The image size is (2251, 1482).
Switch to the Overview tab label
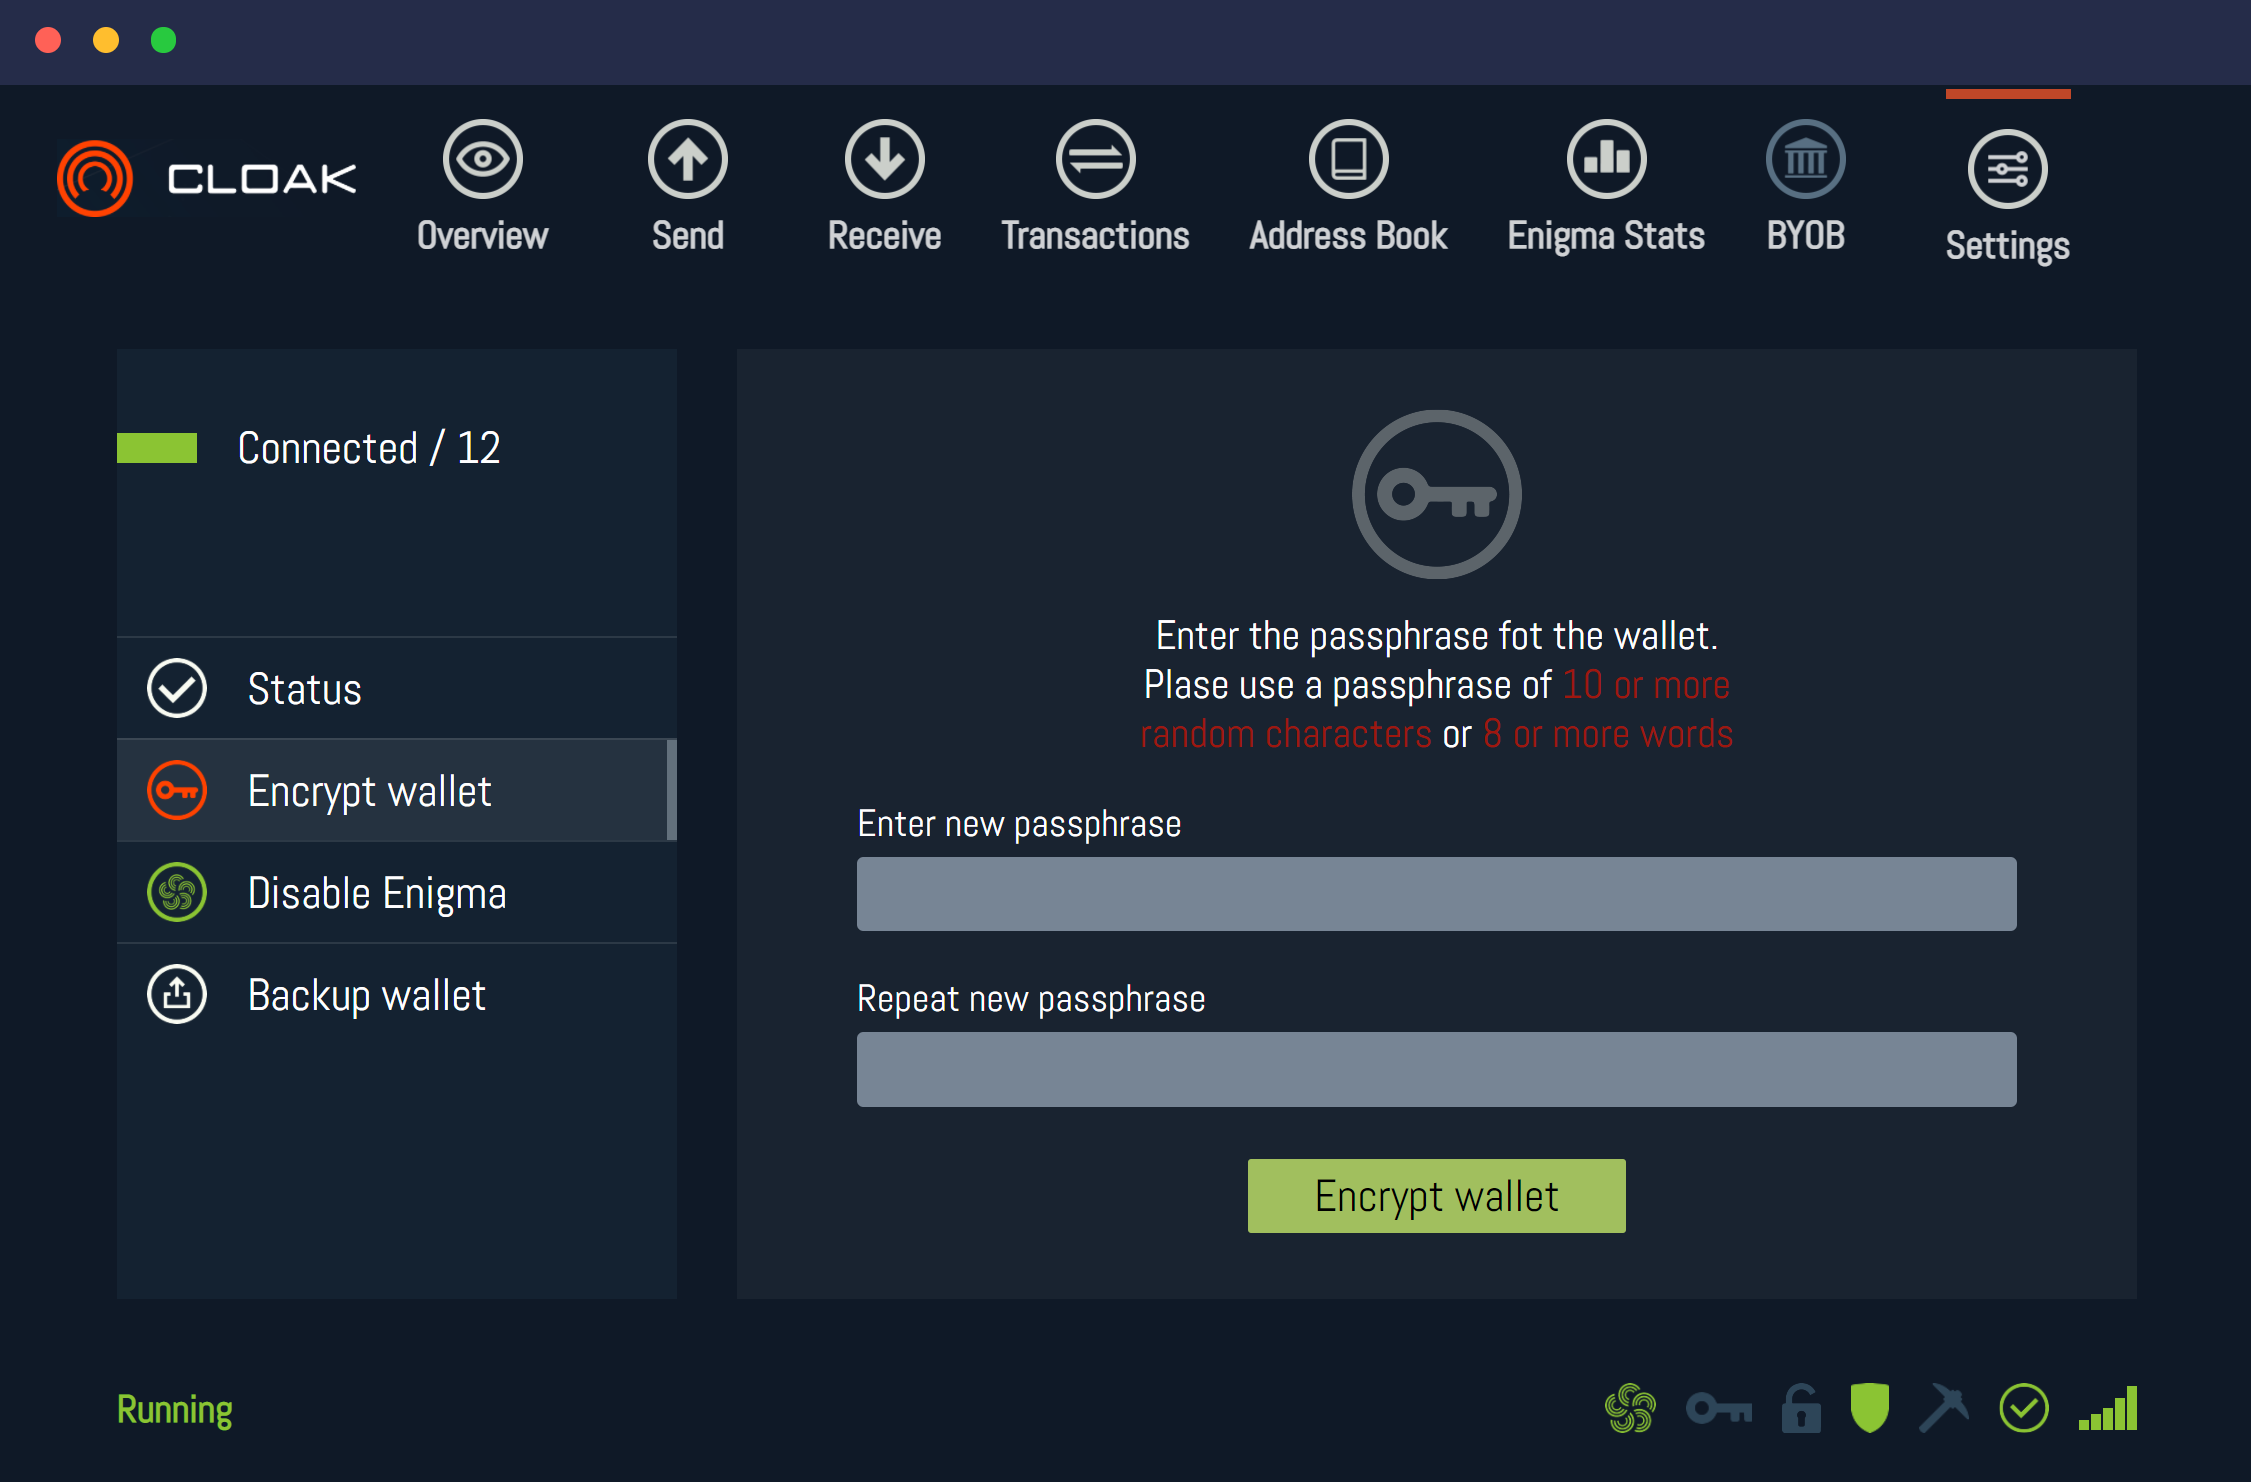[483, 236]
